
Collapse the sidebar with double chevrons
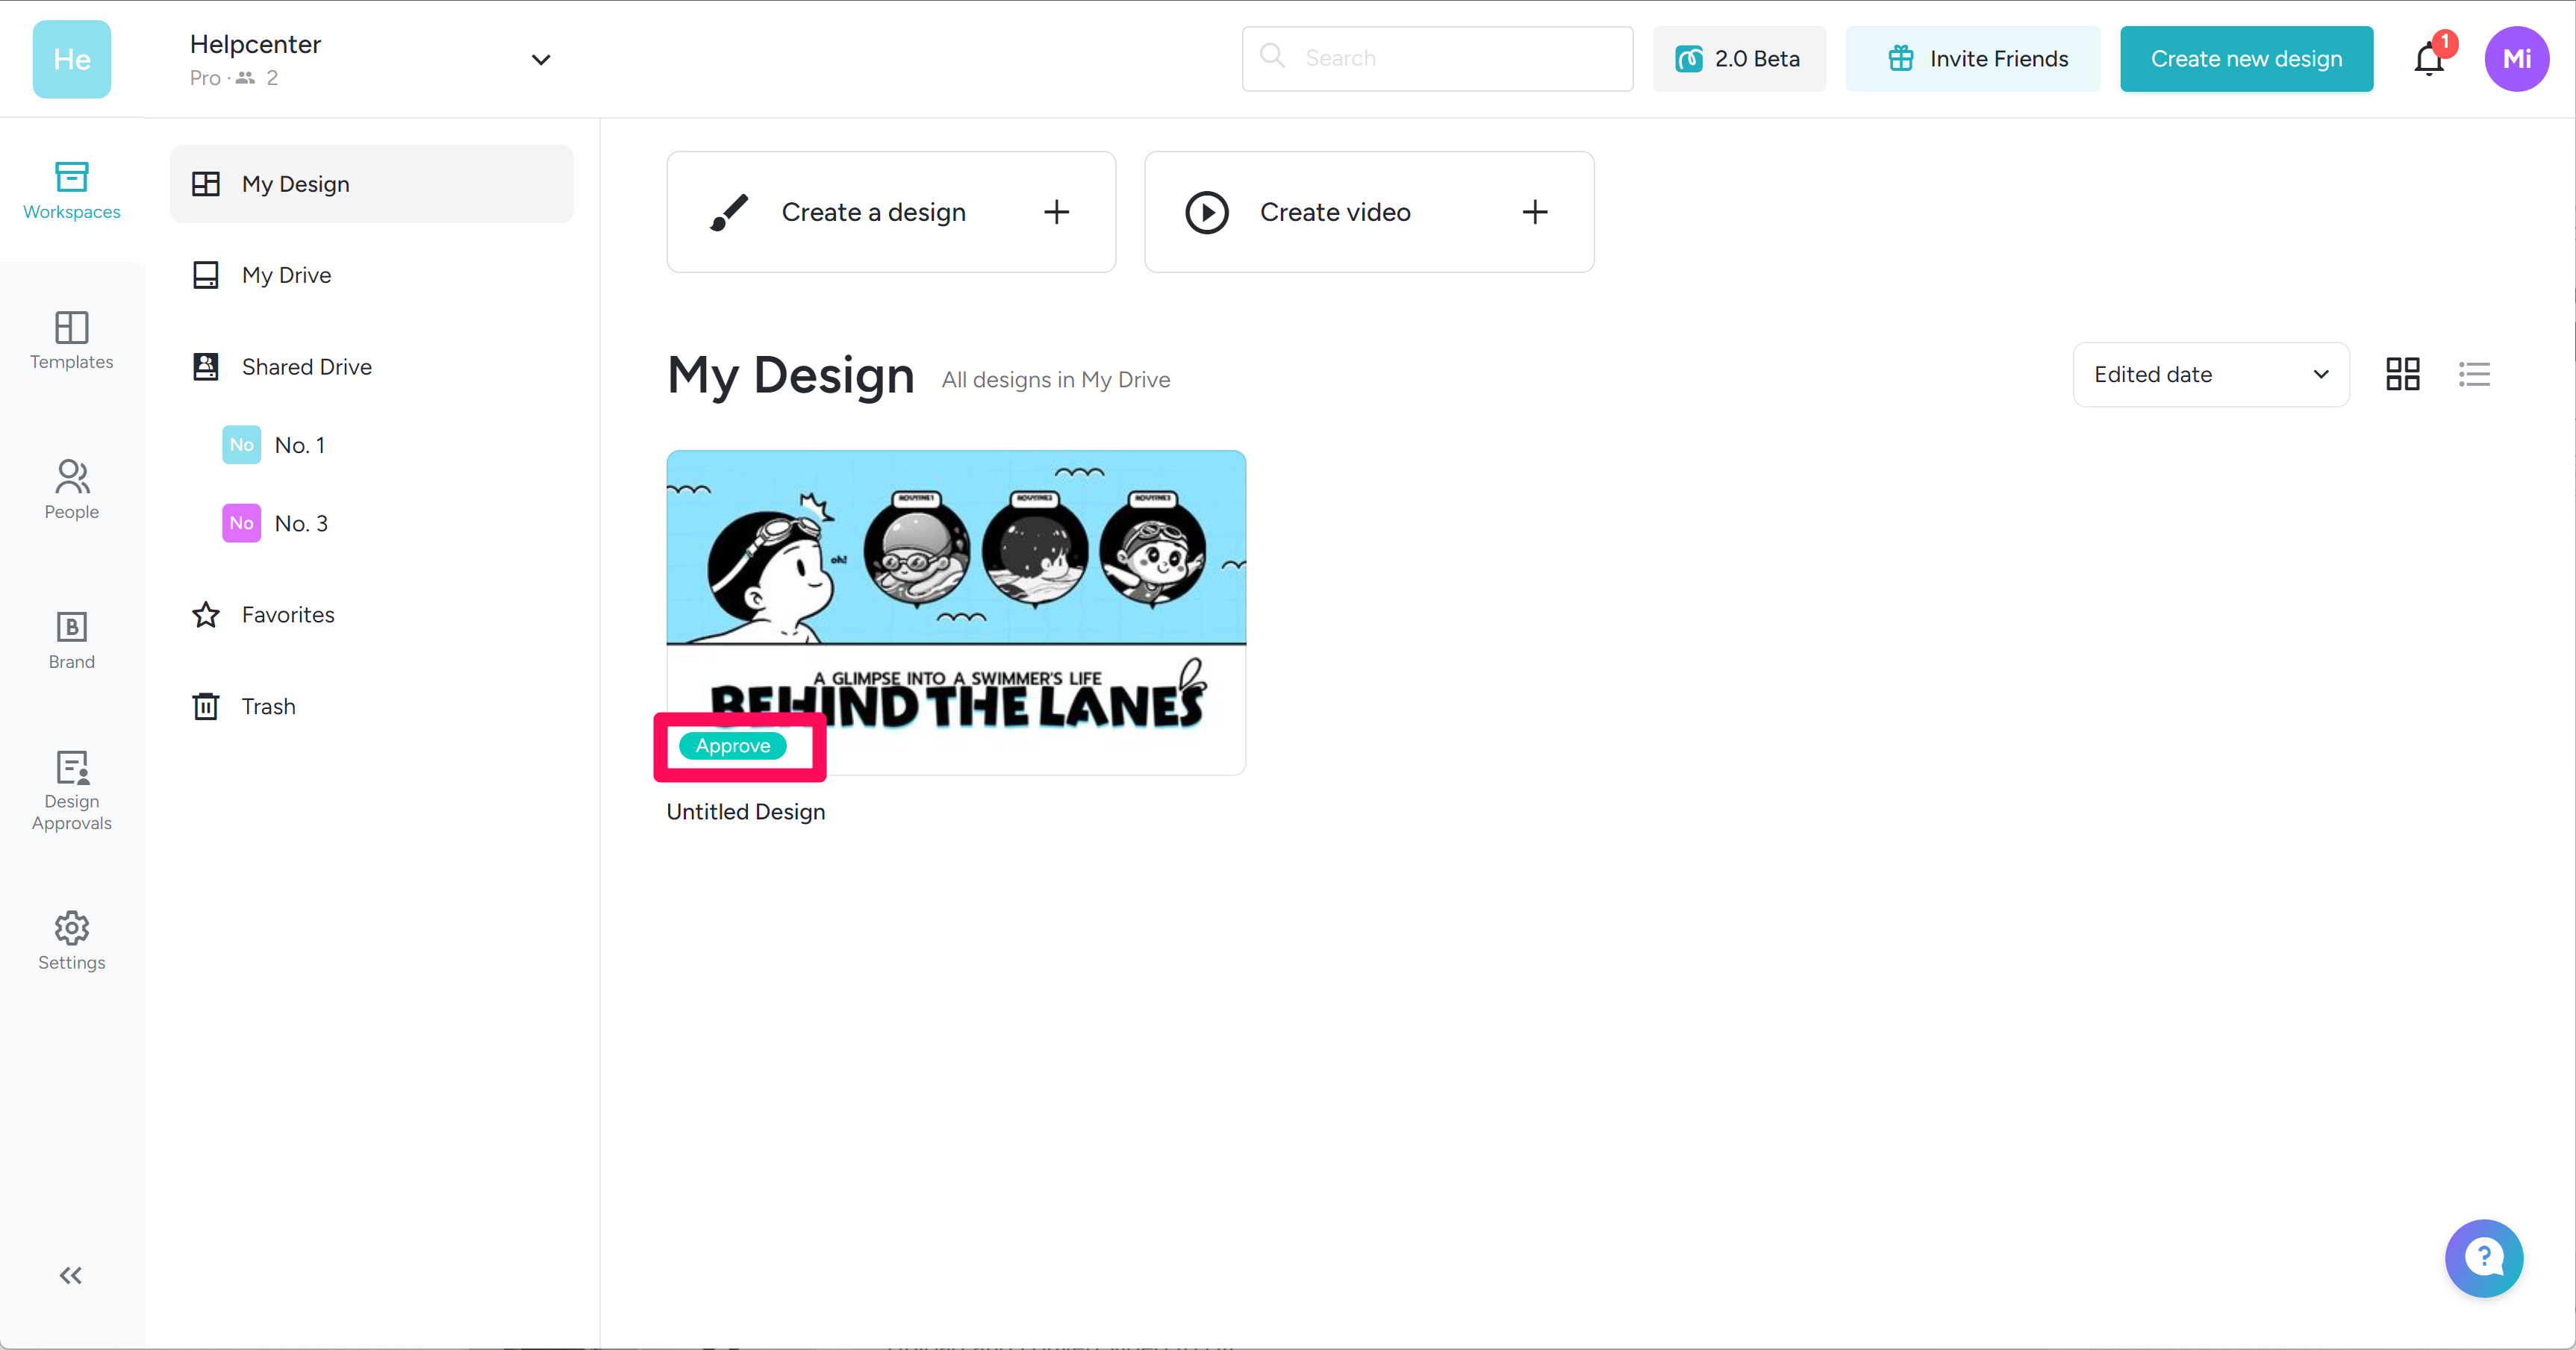[70, 1275]
